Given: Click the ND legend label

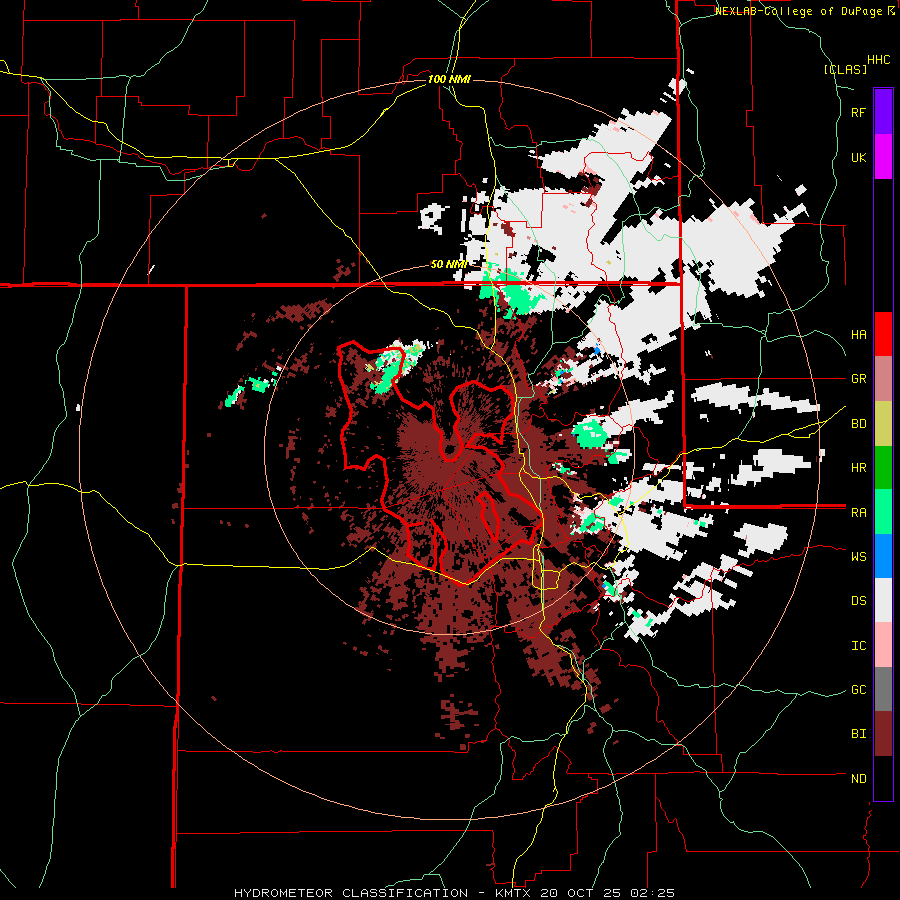Looking at the screenshot, I should (858, 779).
